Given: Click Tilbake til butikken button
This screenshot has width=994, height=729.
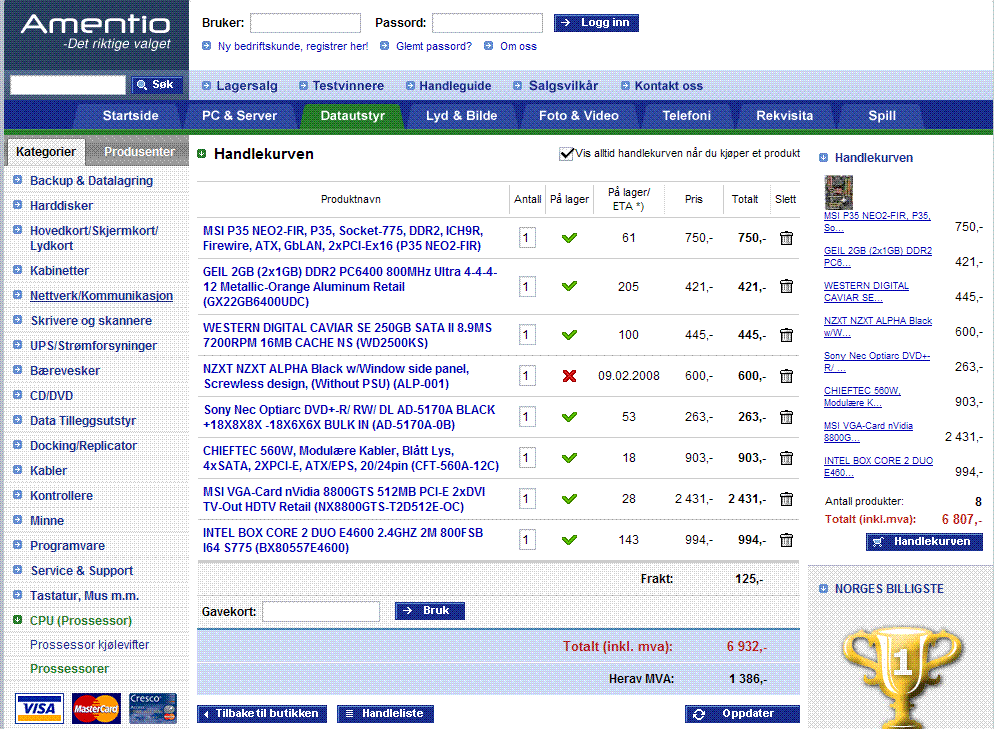Looking at the screenshot, I should (262, 714).
